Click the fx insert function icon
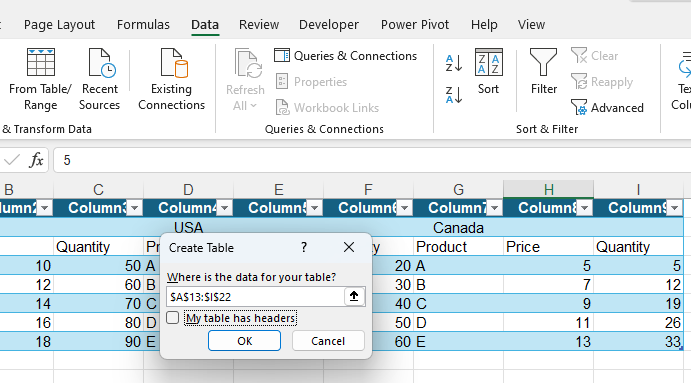Image resolution: width=691 pixels, height=383 pixels. coord(36,160)
